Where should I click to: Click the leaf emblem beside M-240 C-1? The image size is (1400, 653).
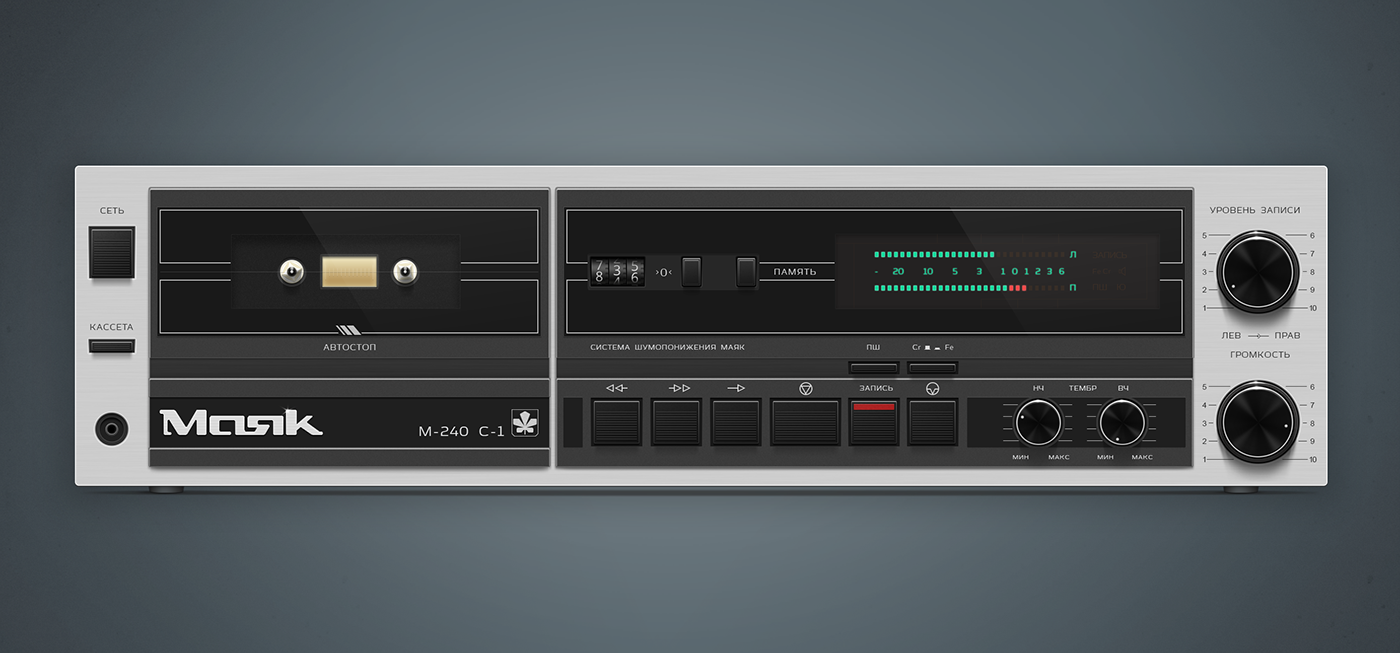[x=525, y=423]
